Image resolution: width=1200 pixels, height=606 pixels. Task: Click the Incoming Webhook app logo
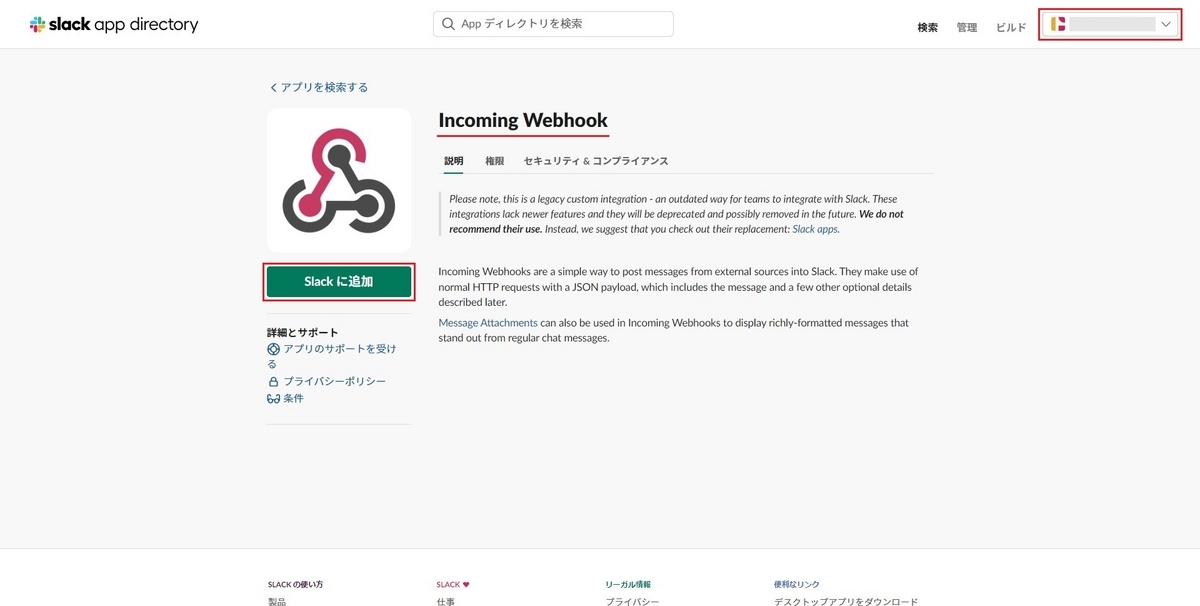tap(339, 180)
